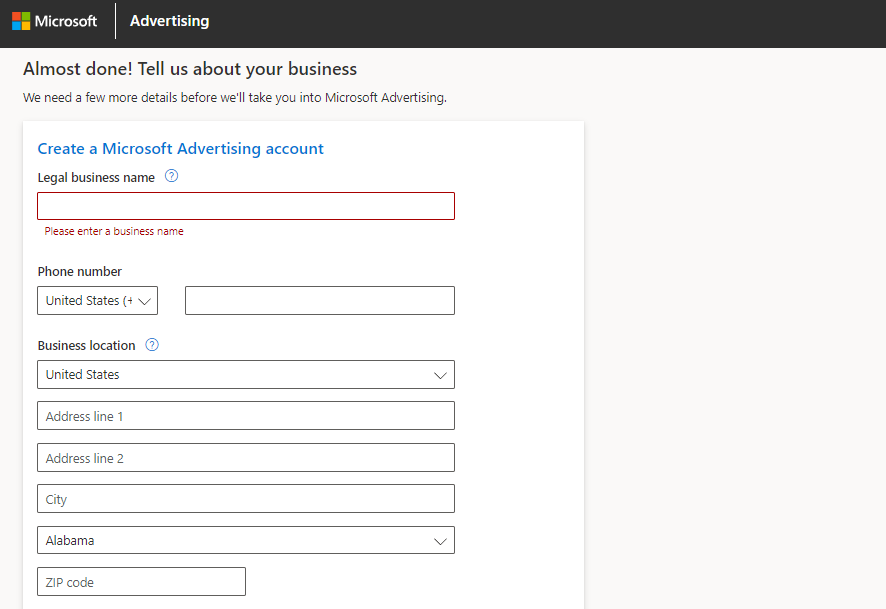This screenshot has width=886, height=609.
Task: Click the Address line 1 field
Action: point(246,416)
